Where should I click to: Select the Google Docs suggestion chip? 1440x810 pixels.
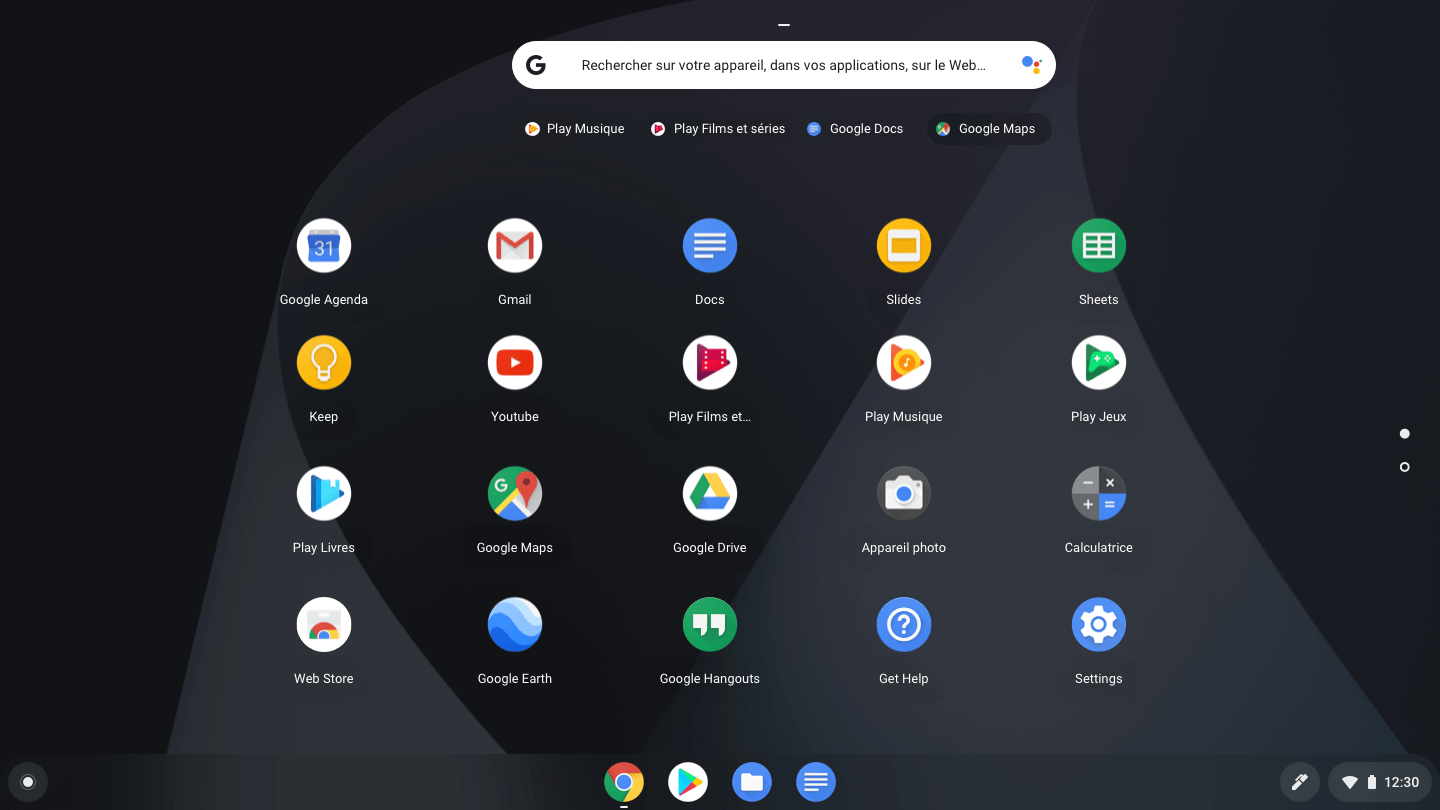pos(855,129)
